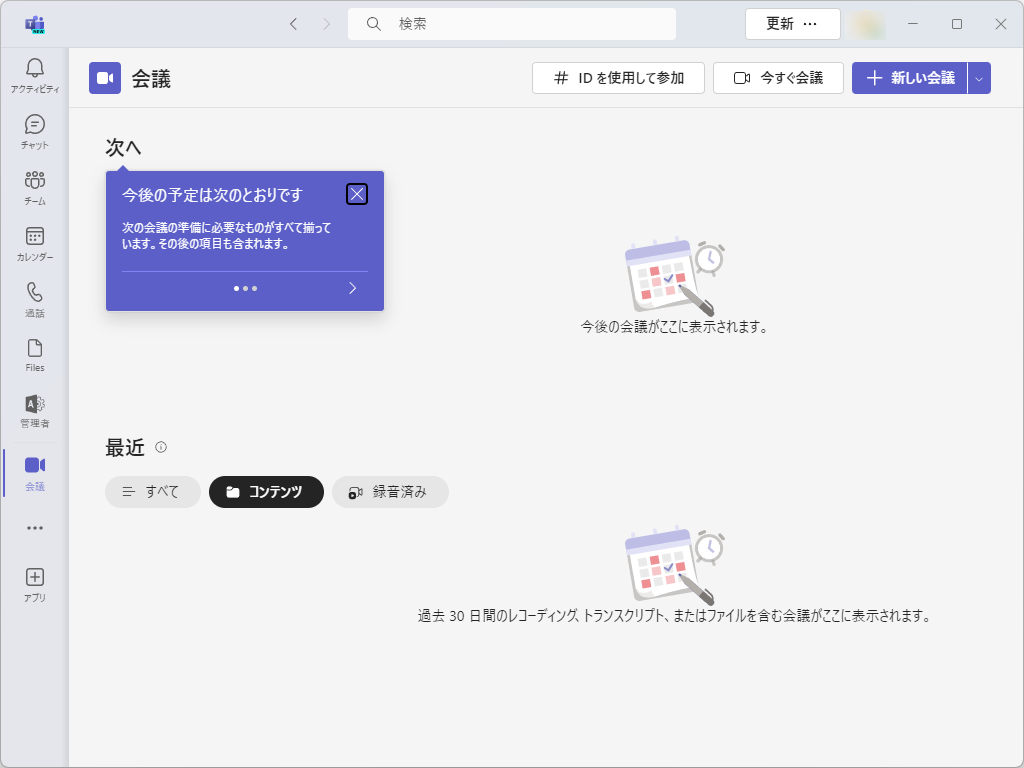Expand the 新しい会議 dropdown arrow

pos(981,77)
